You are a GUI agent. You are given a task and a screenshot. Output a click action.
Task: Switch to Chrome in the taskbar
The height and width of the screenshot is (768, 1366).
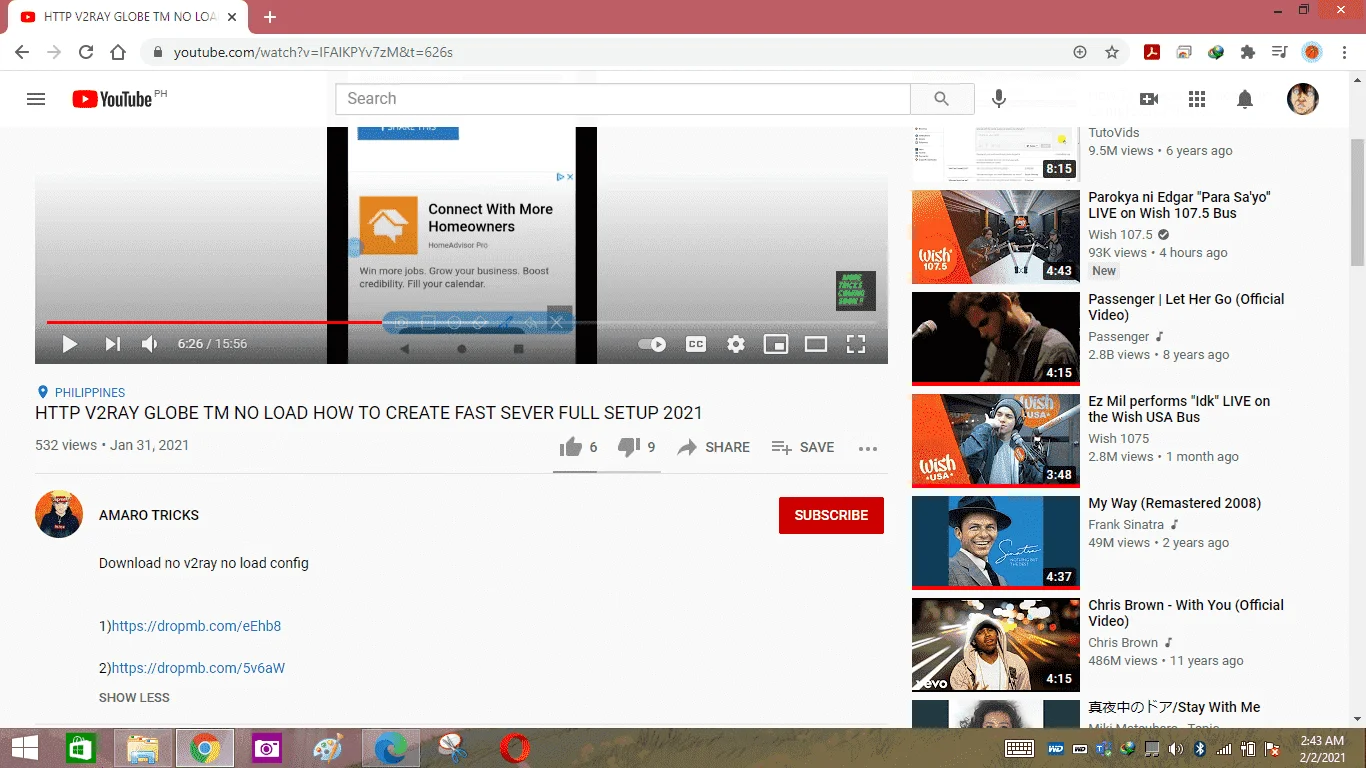click(x=205, y=748)
